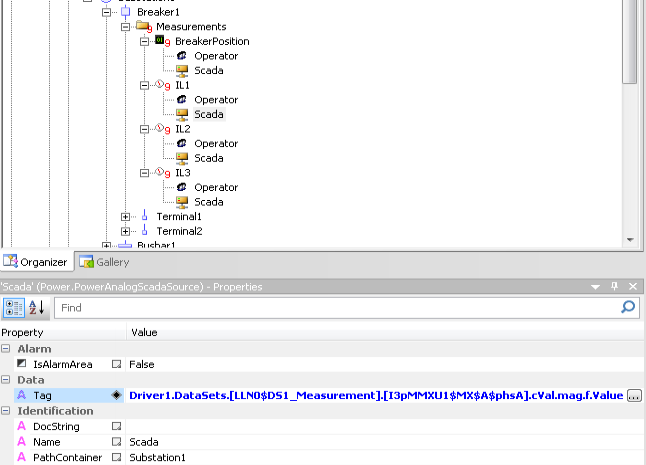This screenshot has height=465, width=646.
Task: Select the Name value 'Scada'
Action: click(144, 442)
